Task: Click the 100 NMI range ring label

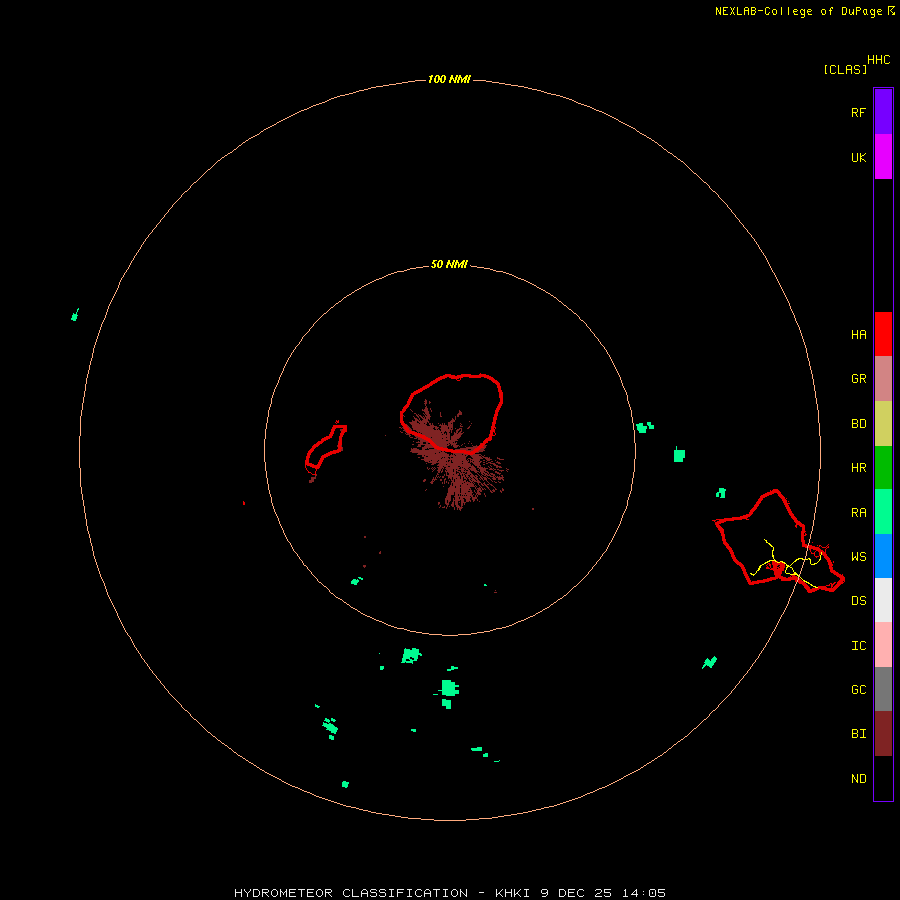Action: (x=449, y=79)
